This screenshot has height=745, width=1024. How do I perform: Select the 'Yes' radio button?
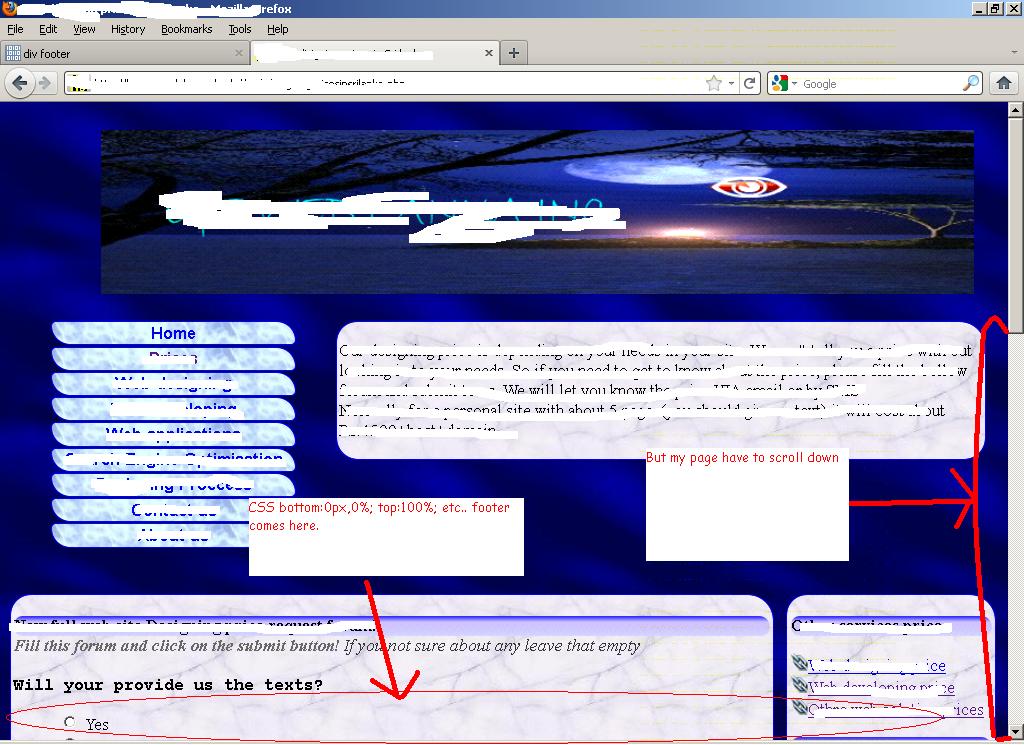coord(70,722)
